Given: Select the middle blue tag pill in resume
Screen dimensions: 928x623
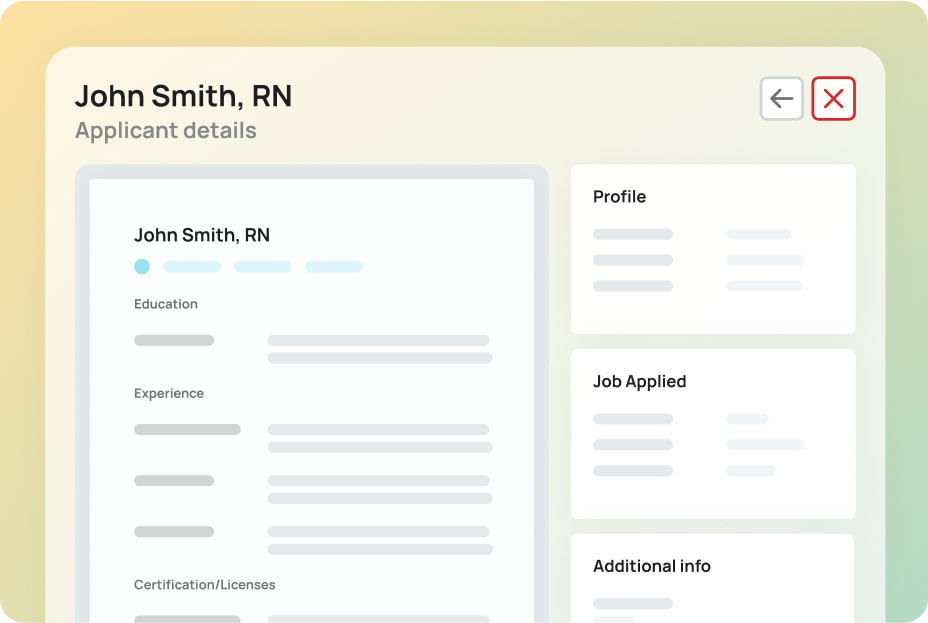Looking at the screenshot, I should point(263,267).
